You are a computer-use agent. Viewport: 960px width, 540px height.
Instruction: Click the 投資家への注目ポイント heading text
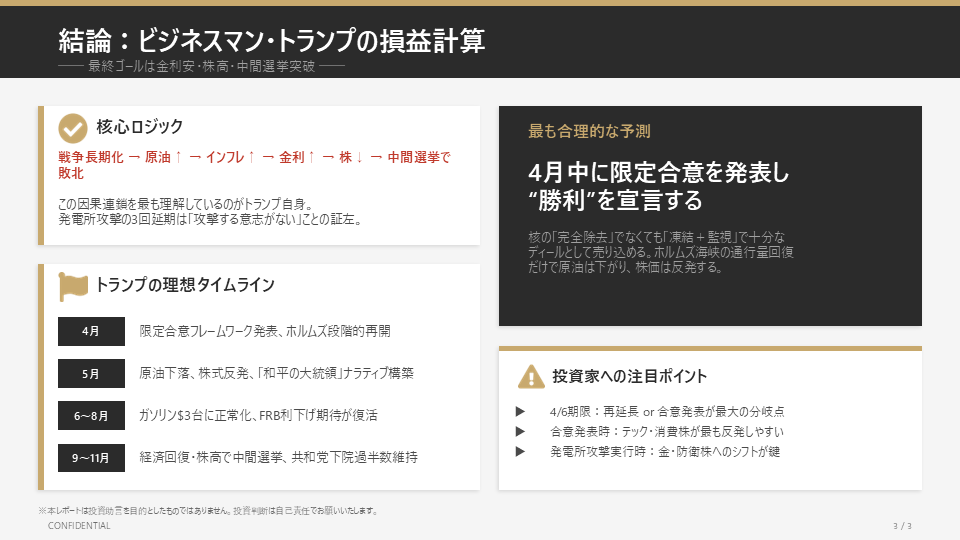click(x=630, y=376)
